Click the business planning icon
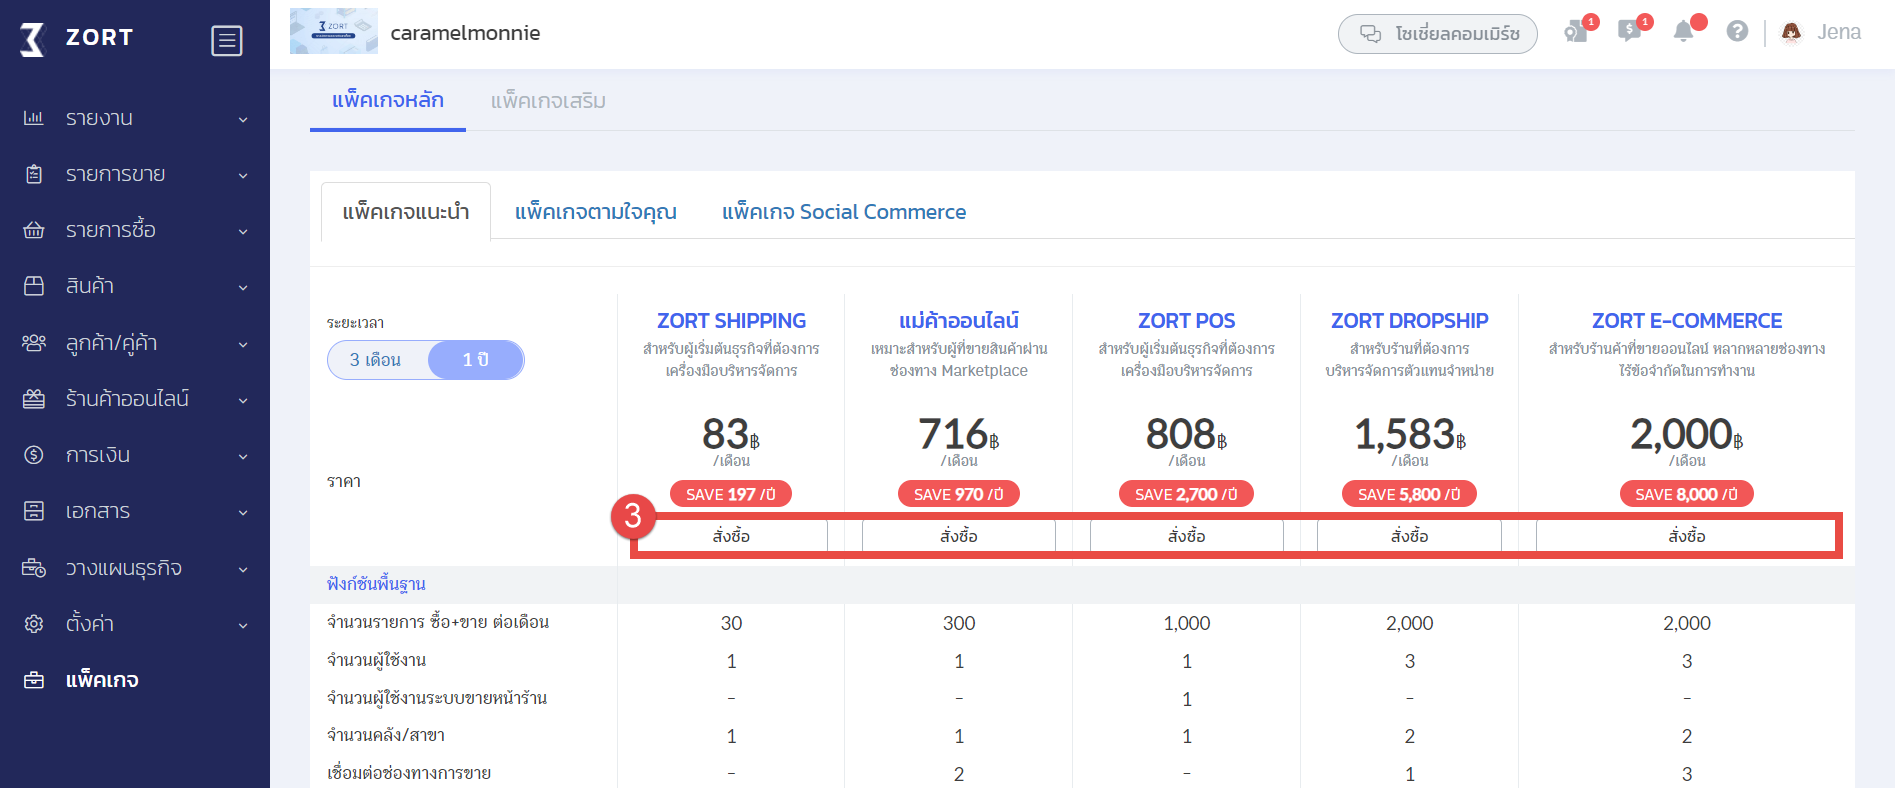Viewport: 1895px width, 788px height. (x=34, y=568)
